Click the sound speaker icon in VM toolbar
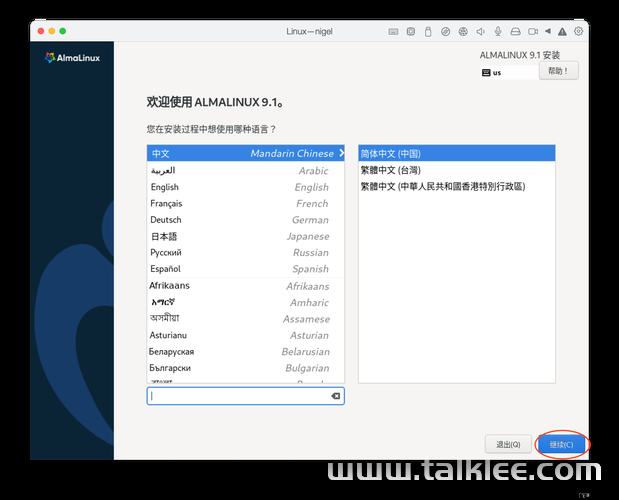The height and width of the screenshot is (500, 619). (480, 32)
